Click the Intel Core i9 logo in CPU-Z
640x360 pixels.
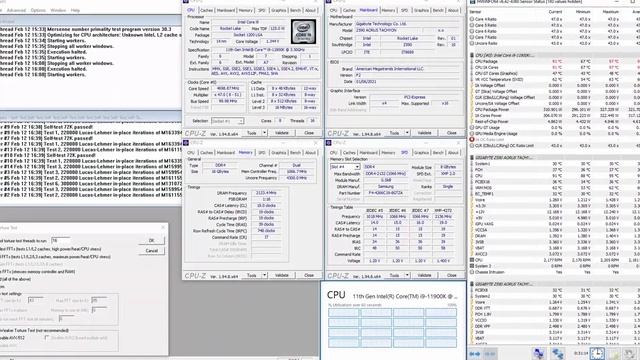(303, 32)
